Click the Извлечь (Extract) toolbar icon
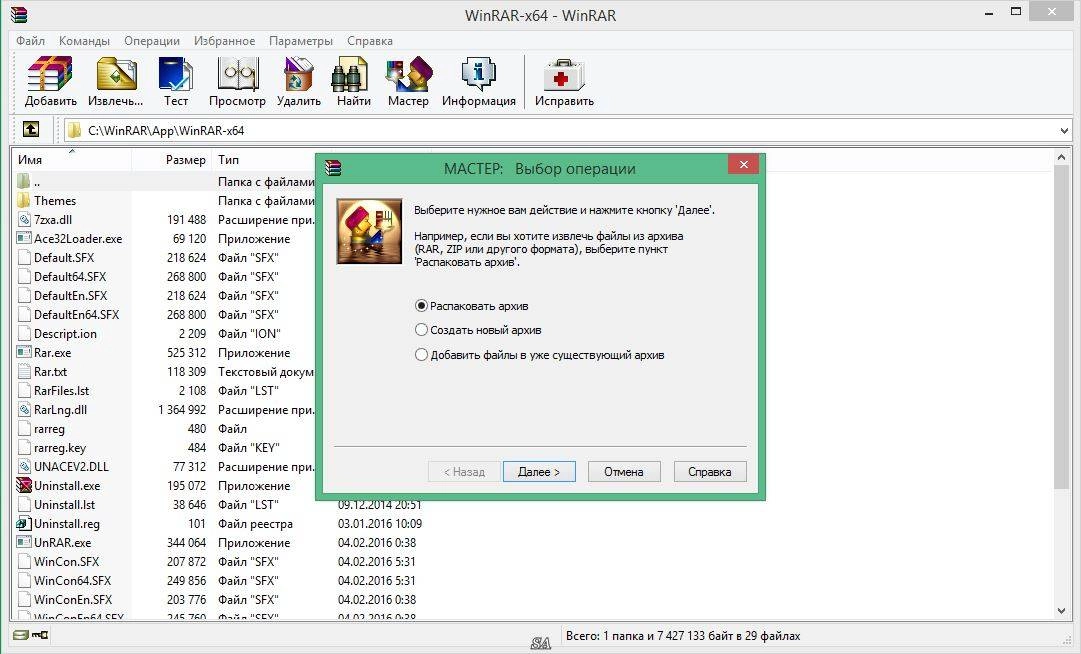 [116, 74]
